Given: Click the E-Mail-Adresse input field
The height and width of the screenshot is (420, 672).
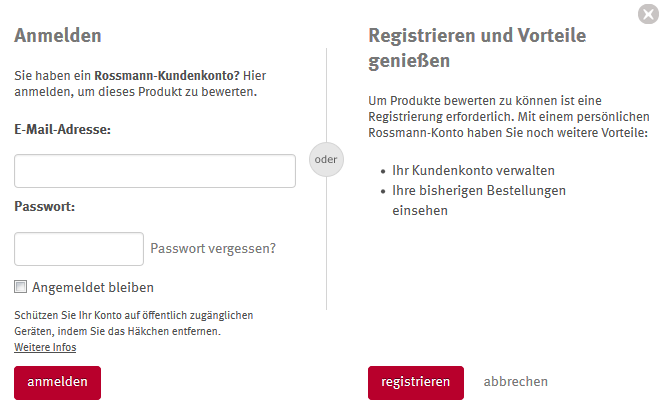Looking at the screenshot, I should (x=155, y=171).
